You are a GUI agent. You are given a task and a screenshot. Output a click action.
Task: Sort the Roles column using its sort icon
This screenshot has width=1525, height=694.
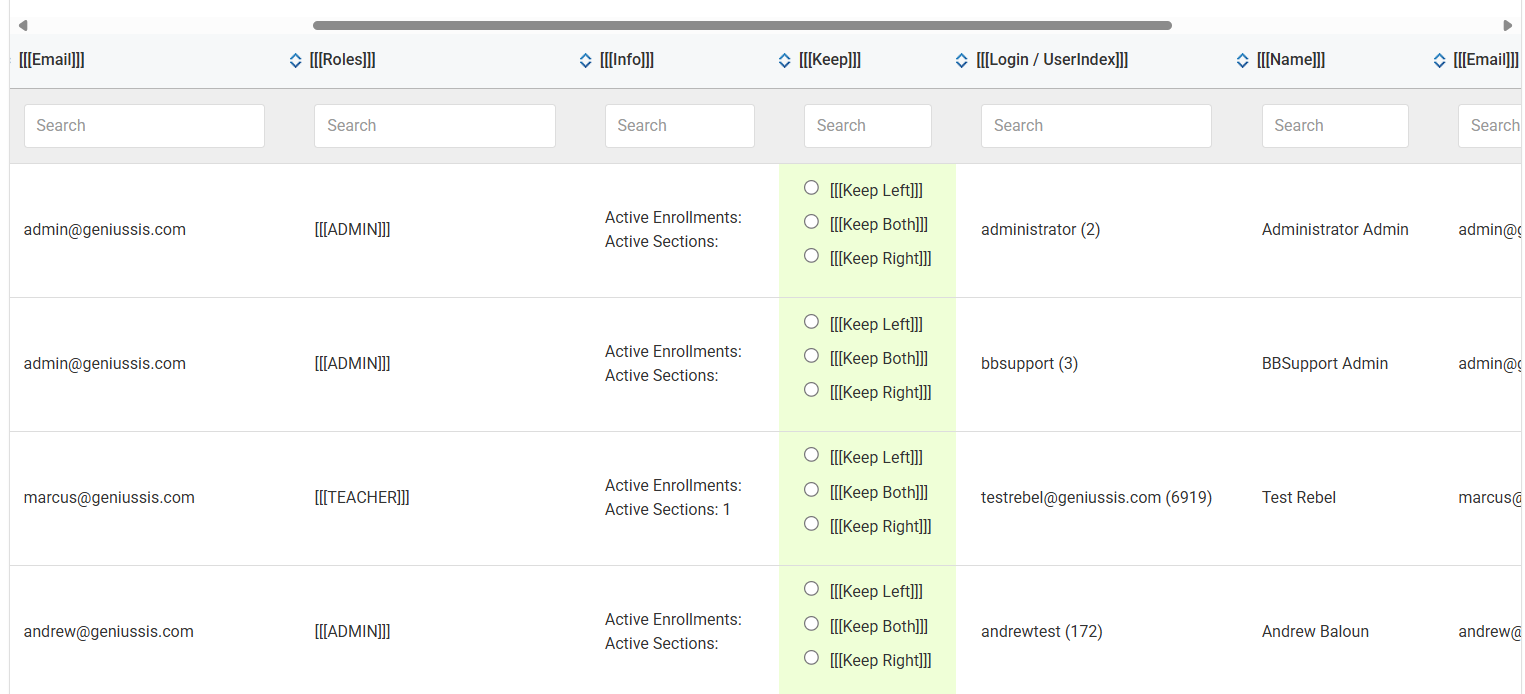(x=295, y=60)
